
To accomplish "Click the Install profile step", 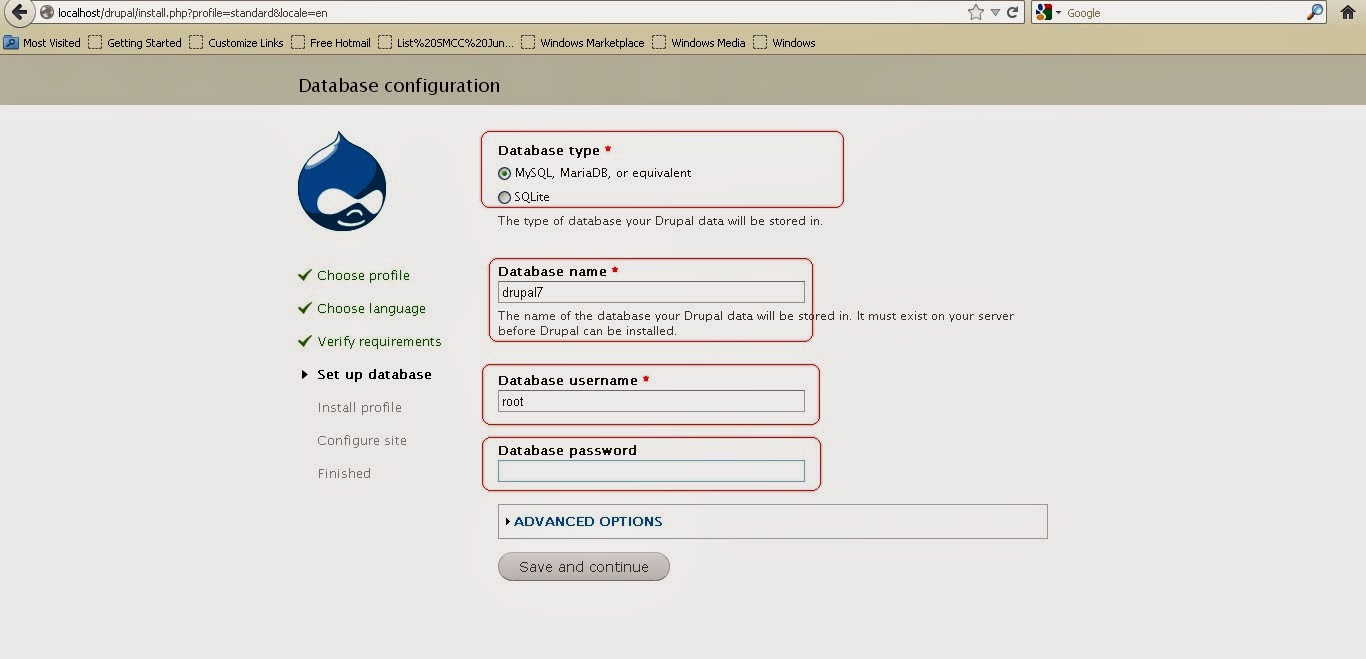I will 359,407.
